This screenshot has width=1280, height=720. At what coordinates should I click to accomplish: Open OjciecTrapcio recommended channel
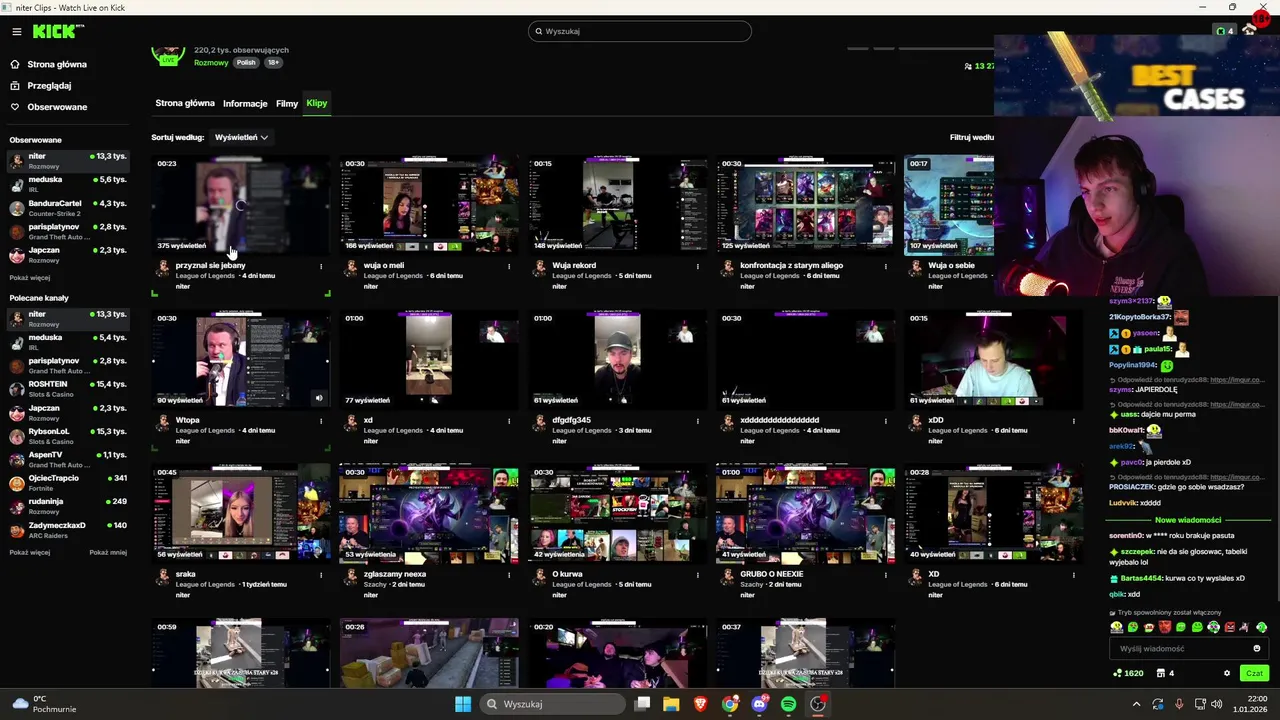point(68,482)
